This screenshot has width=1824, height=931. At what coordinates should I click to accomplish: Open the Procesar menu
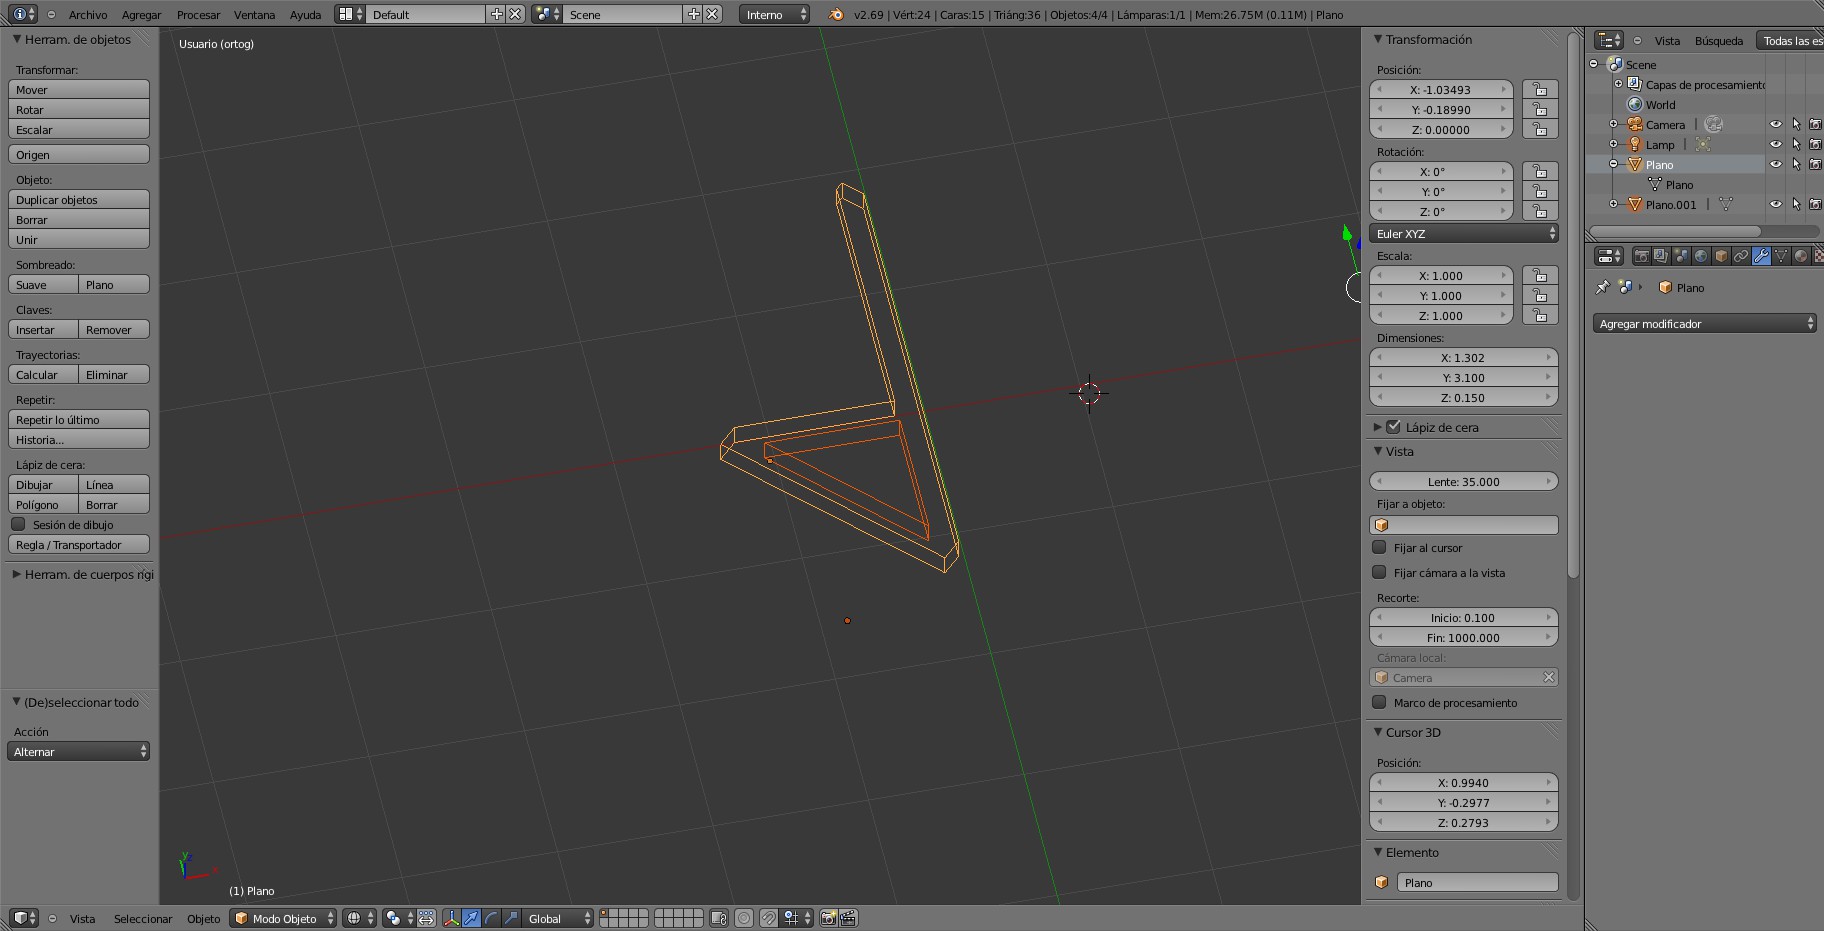tap(198, 15)
